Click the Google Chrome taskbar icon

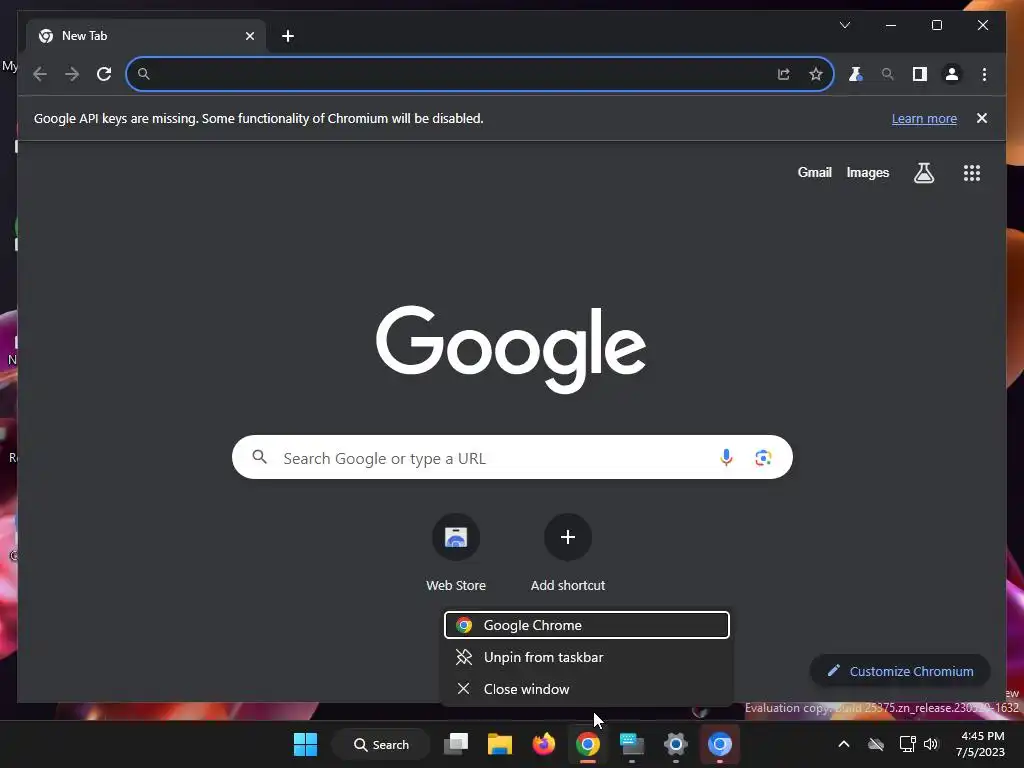point(588,744)
